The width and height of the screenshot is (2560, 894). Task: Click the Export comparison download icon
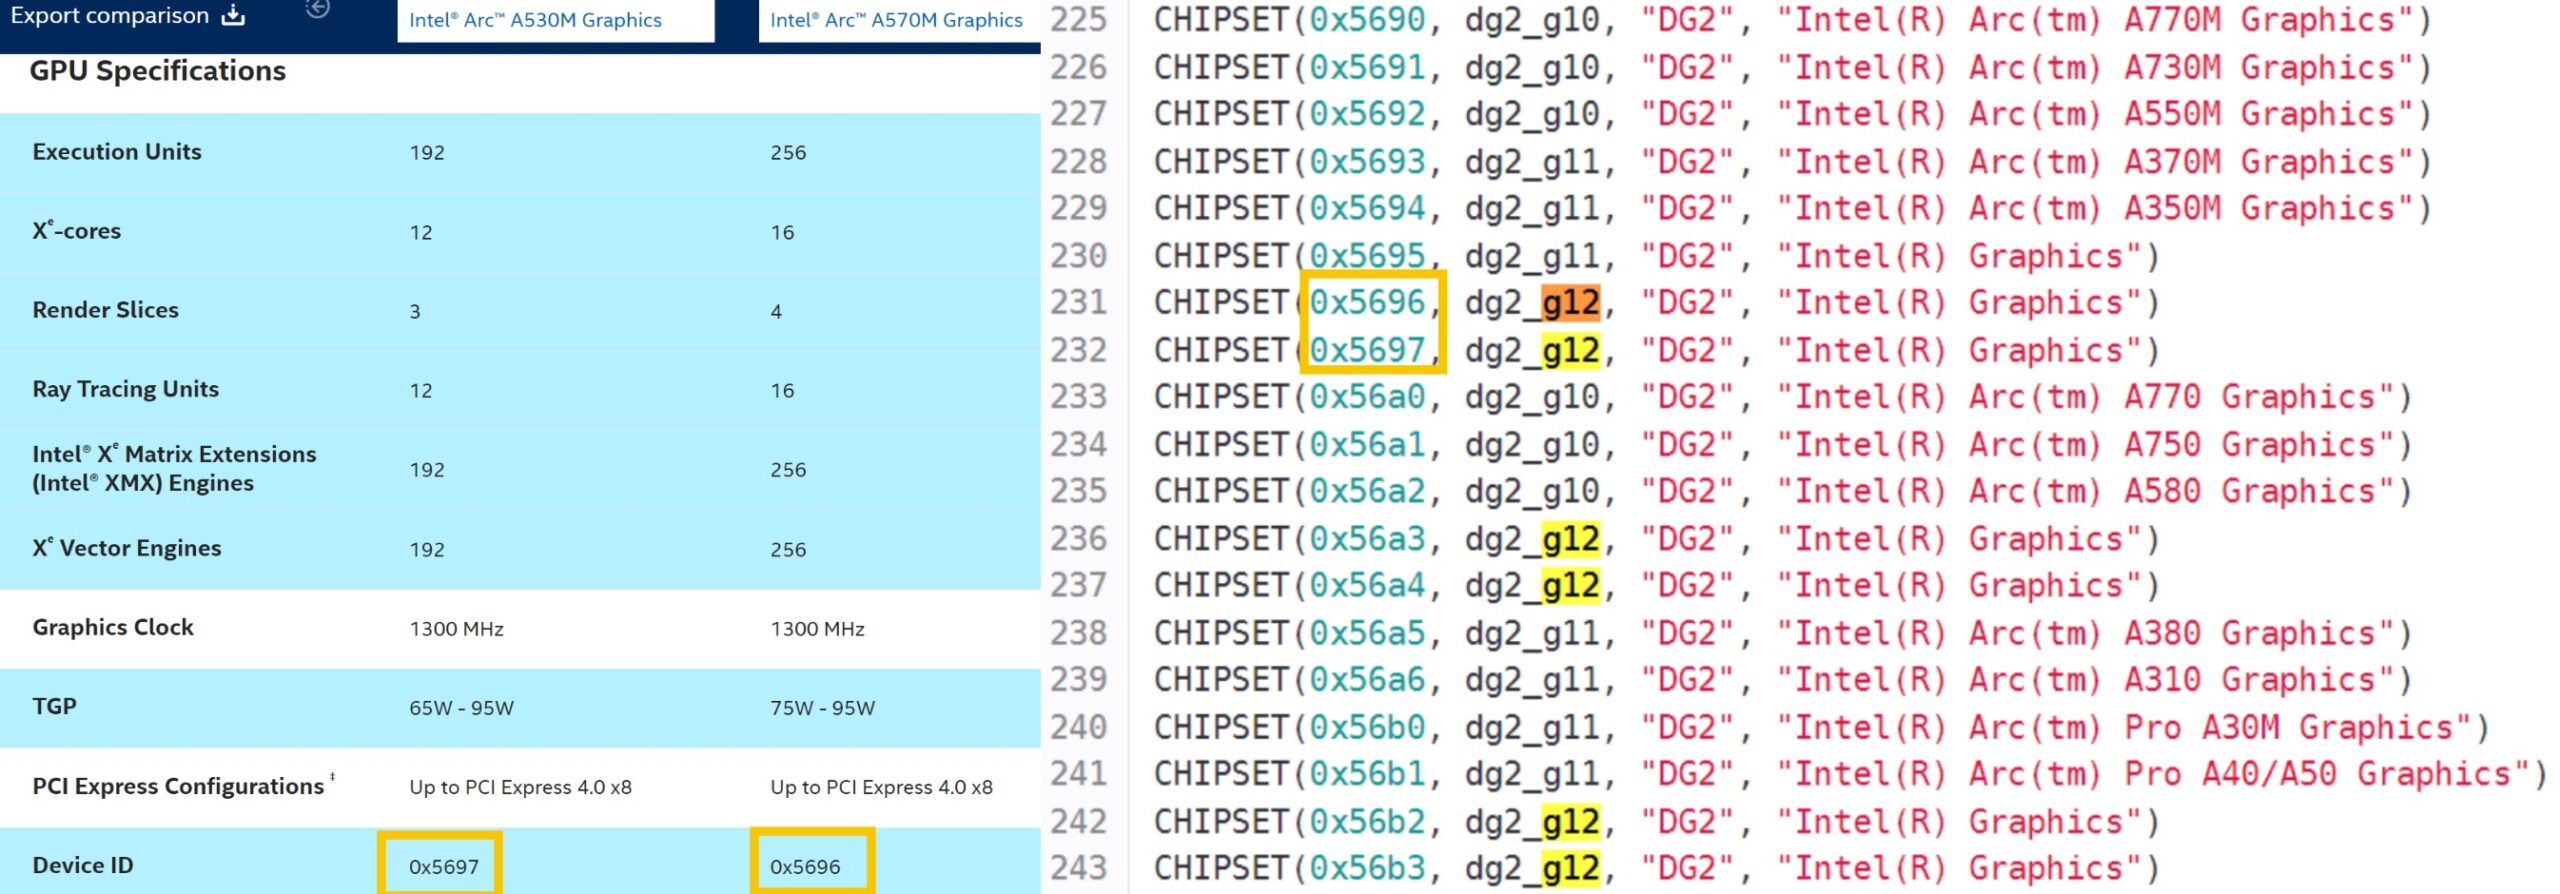coord(233,15)
